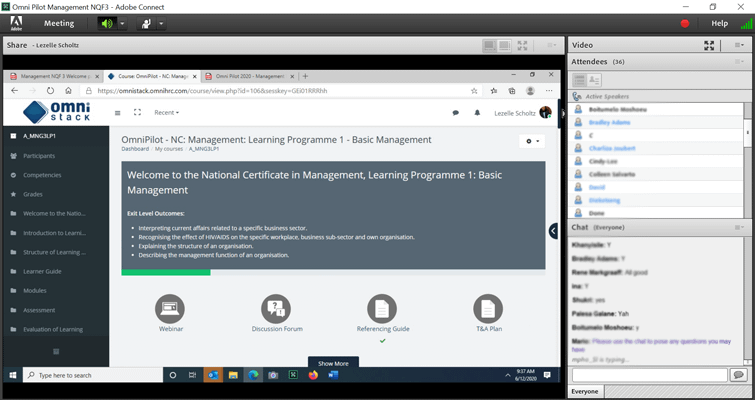Open the Lezelle Scholtz user menu
Screen dimensions: 755x400
pos(522,113)
